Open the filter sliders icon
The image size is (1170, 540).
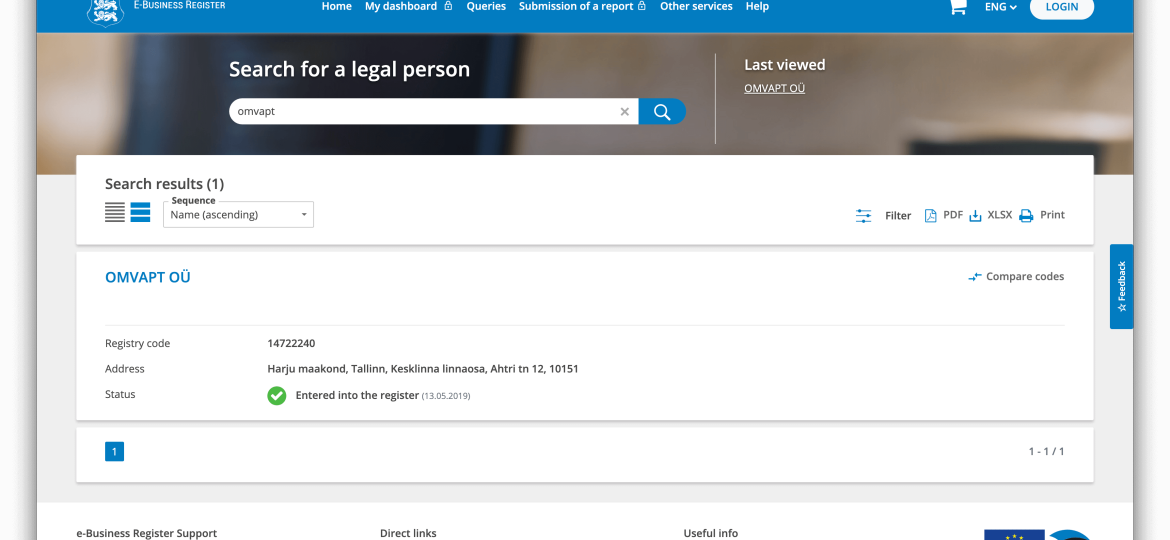point(863,216)
